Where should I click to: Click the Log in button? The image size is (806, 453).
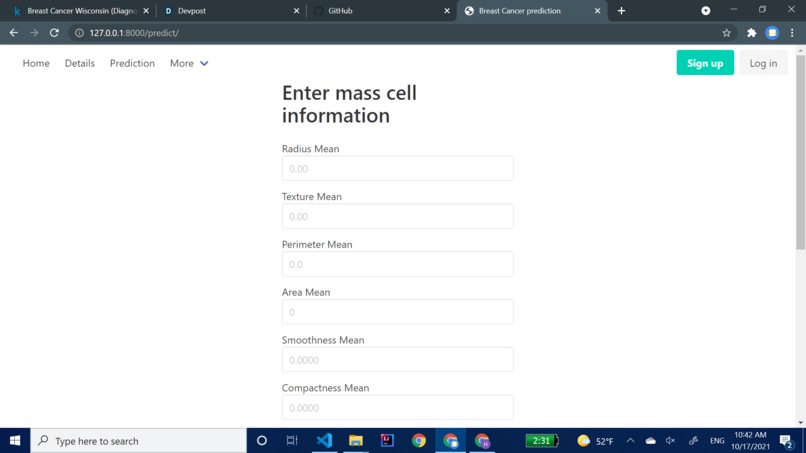[x=763, y=63]
